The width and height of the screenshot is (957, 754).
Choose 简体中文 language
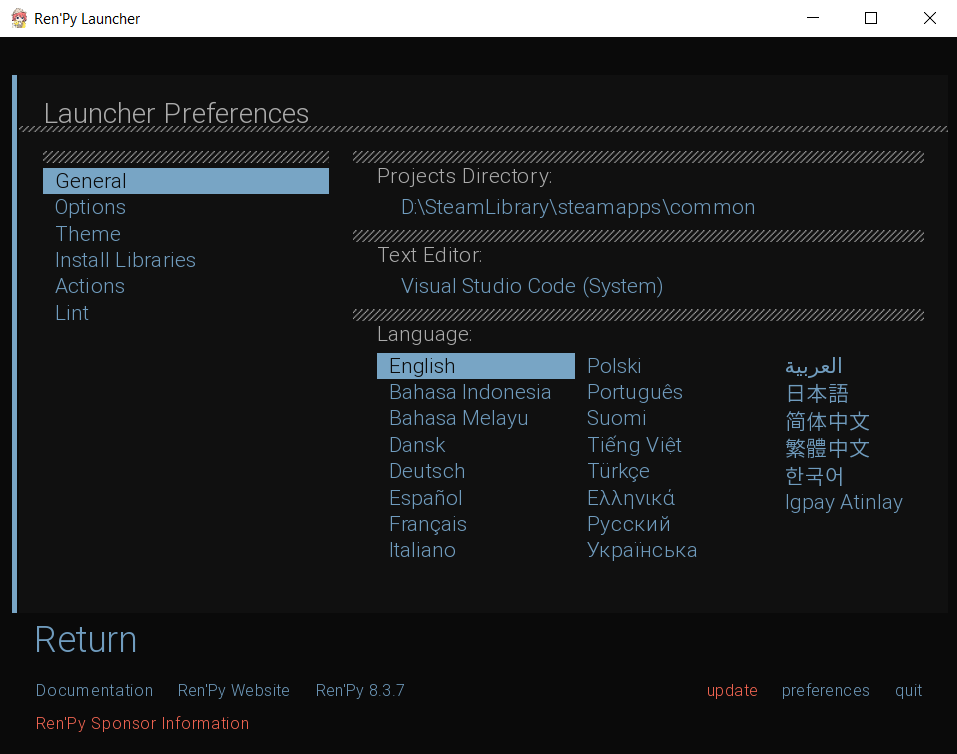(827, 421)
